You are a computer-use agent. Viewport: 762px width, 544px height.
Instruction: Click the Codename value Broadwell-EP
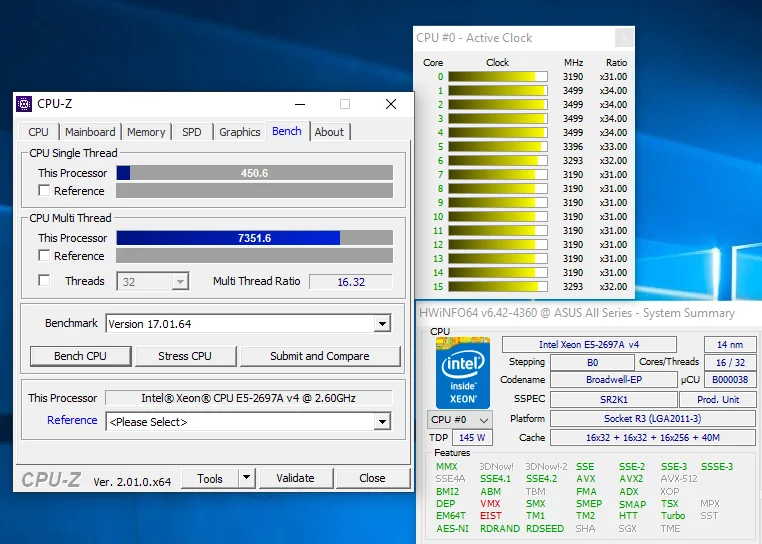click(614, 380)
